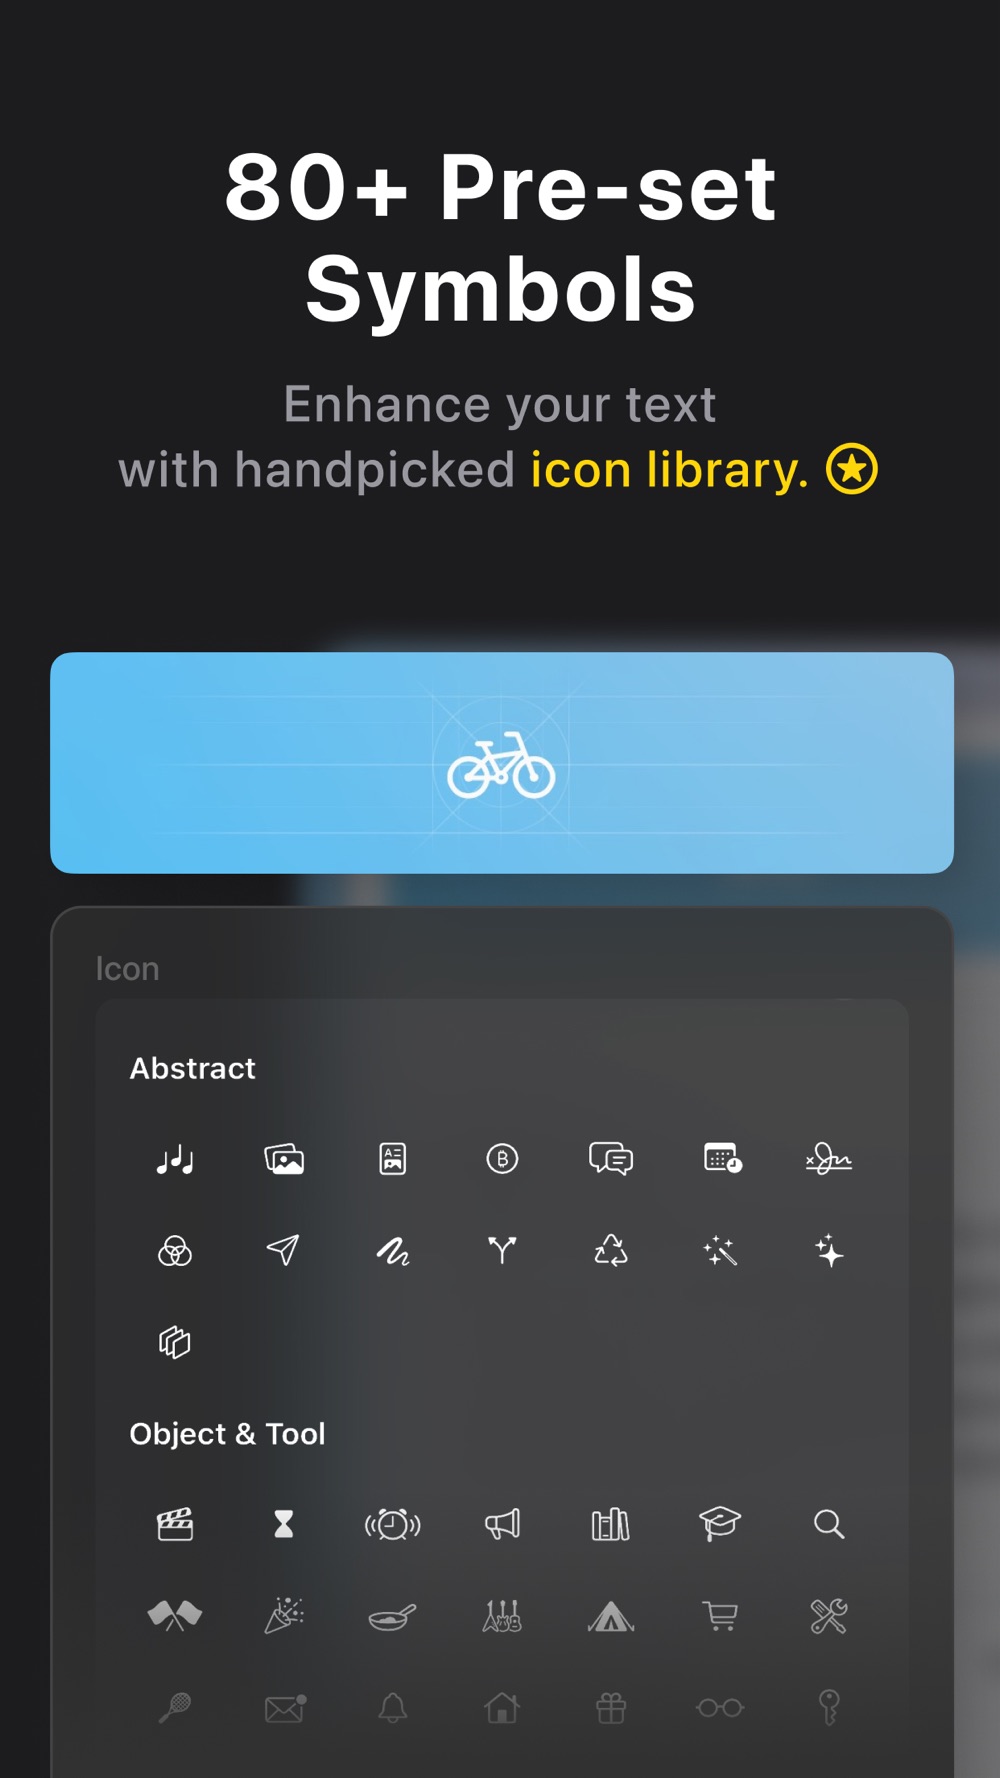Choose the party popper icon
The width and height of the screenshot is (1000, 1778).
[x=284, y=1616]
